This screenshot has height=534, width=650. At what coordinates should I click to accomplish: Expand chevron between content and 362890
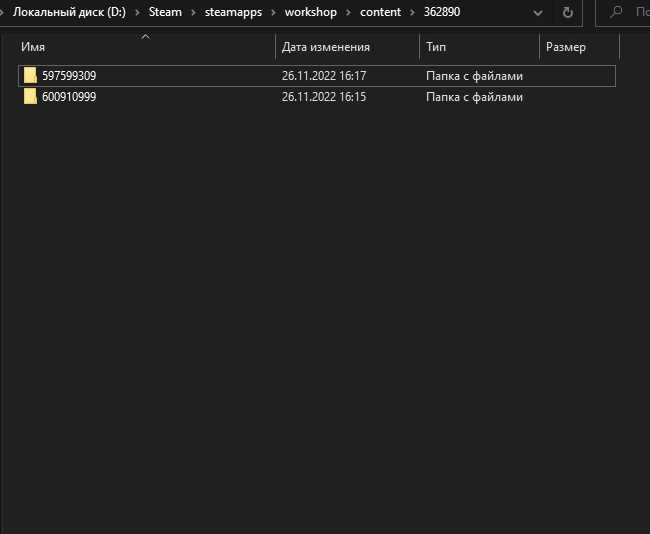point(412,12)
